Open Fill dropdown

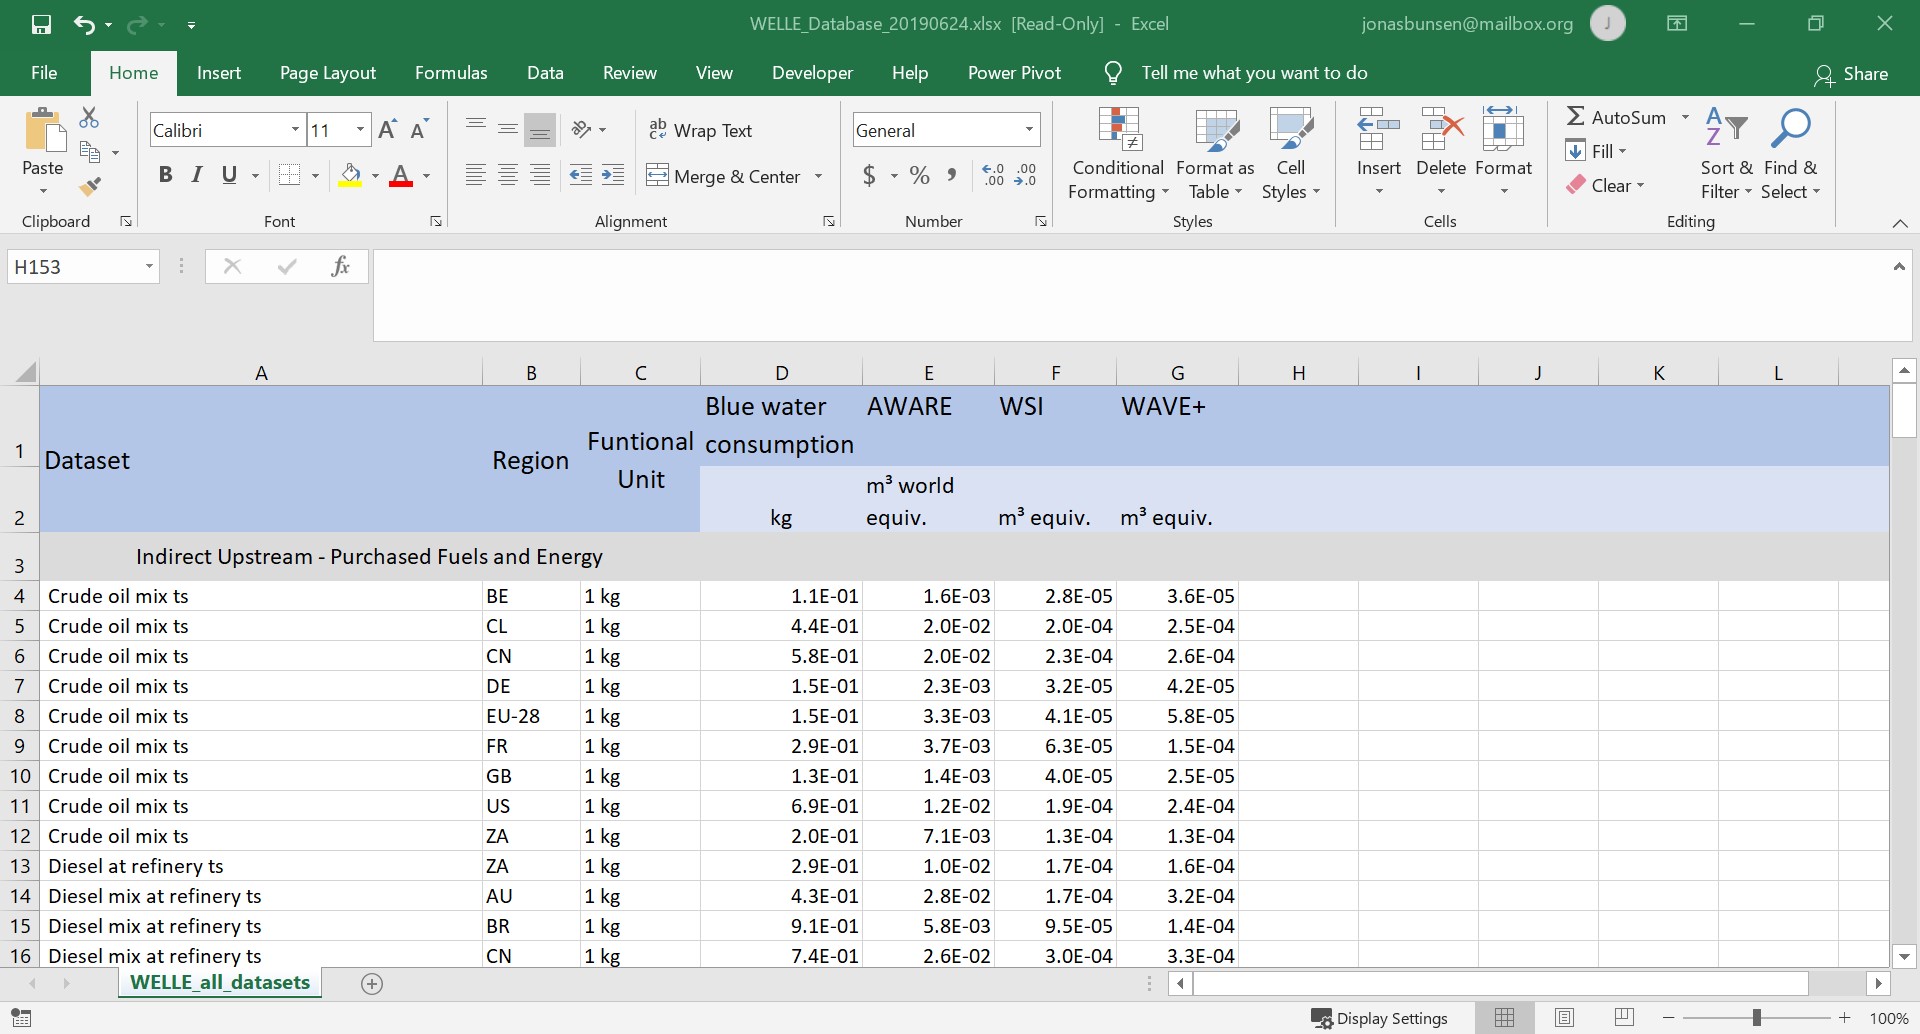click(1597, 152)
